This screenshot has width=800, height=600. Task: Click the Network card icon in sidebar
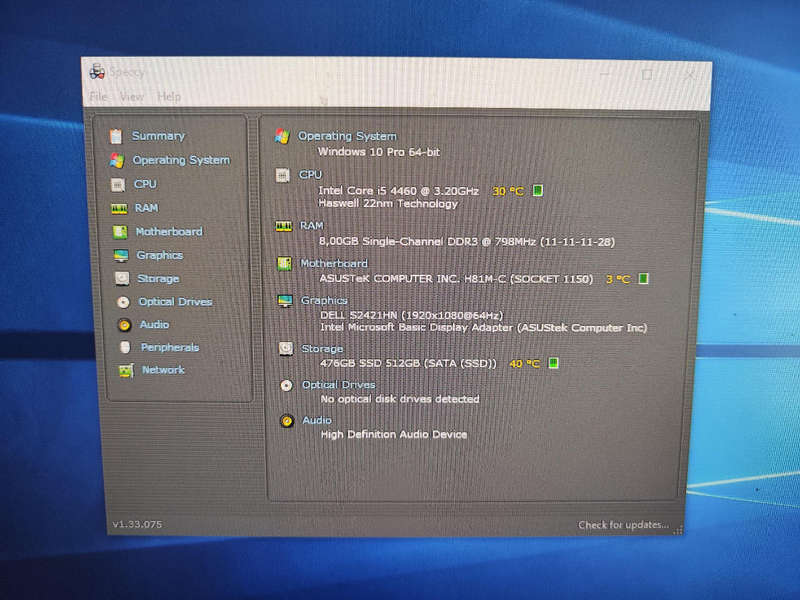tap(126, 370)
